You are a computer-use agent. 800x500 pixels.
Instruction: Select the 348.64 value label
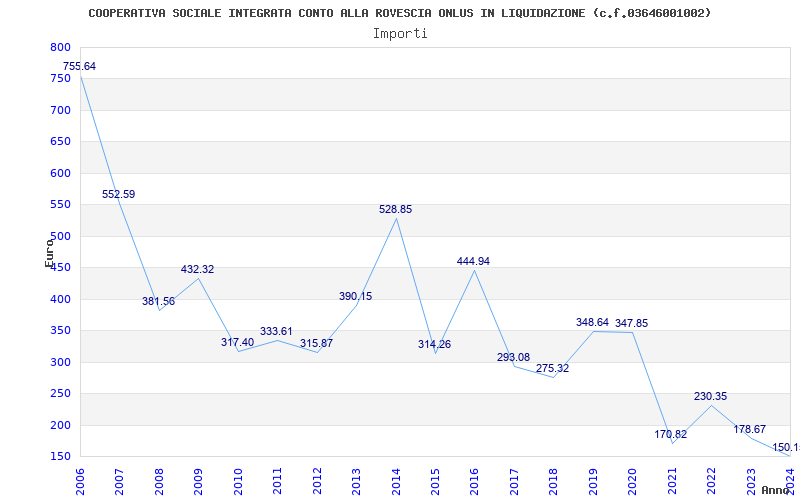pyautogui.click(x=592, y=322)
